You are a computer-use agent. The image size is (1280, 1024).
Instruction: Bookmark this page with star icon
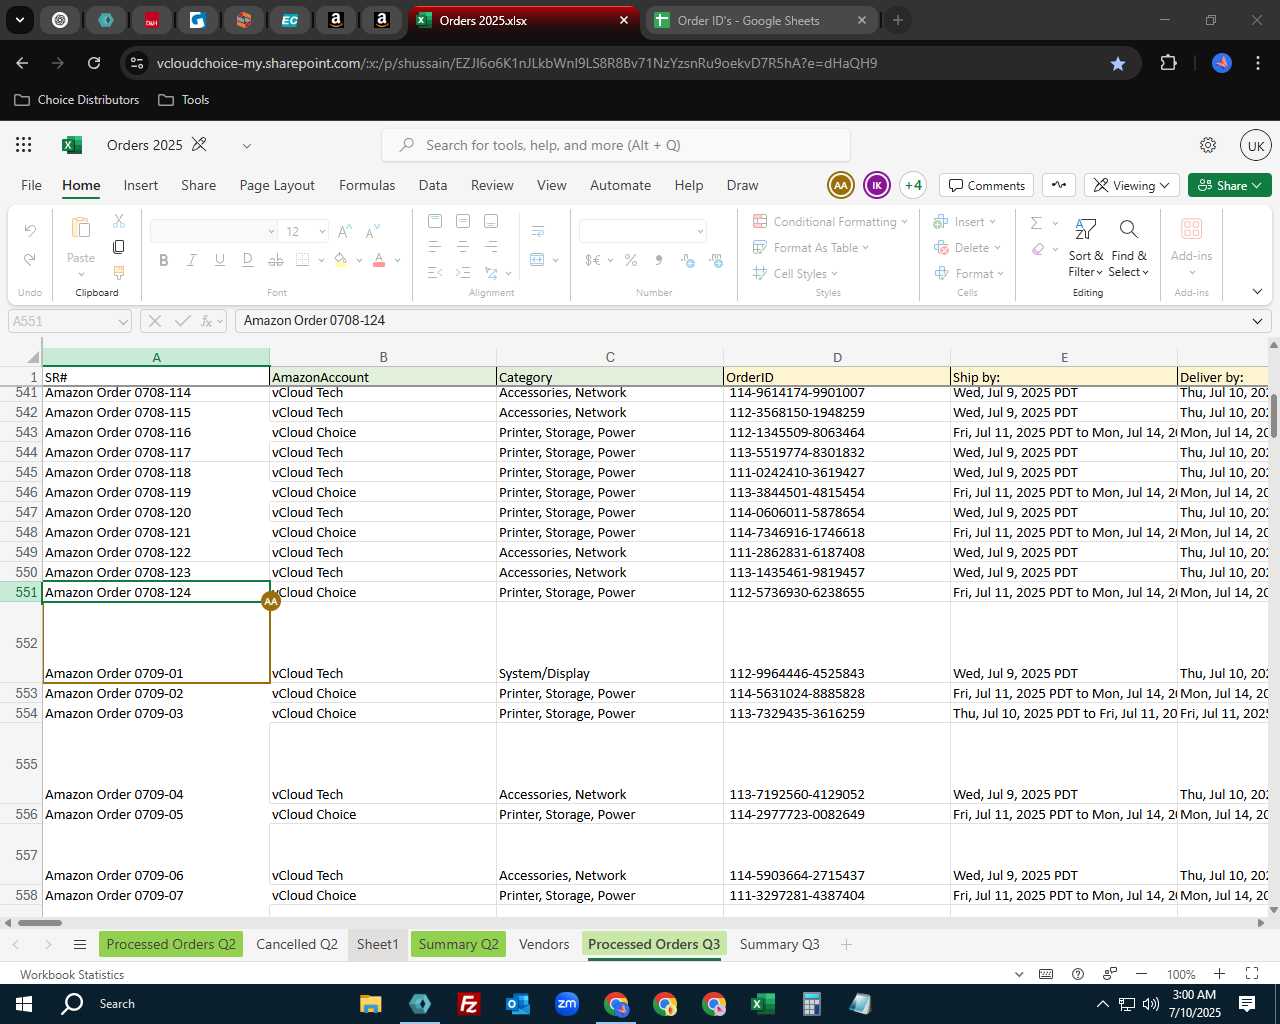point(1118,63)
